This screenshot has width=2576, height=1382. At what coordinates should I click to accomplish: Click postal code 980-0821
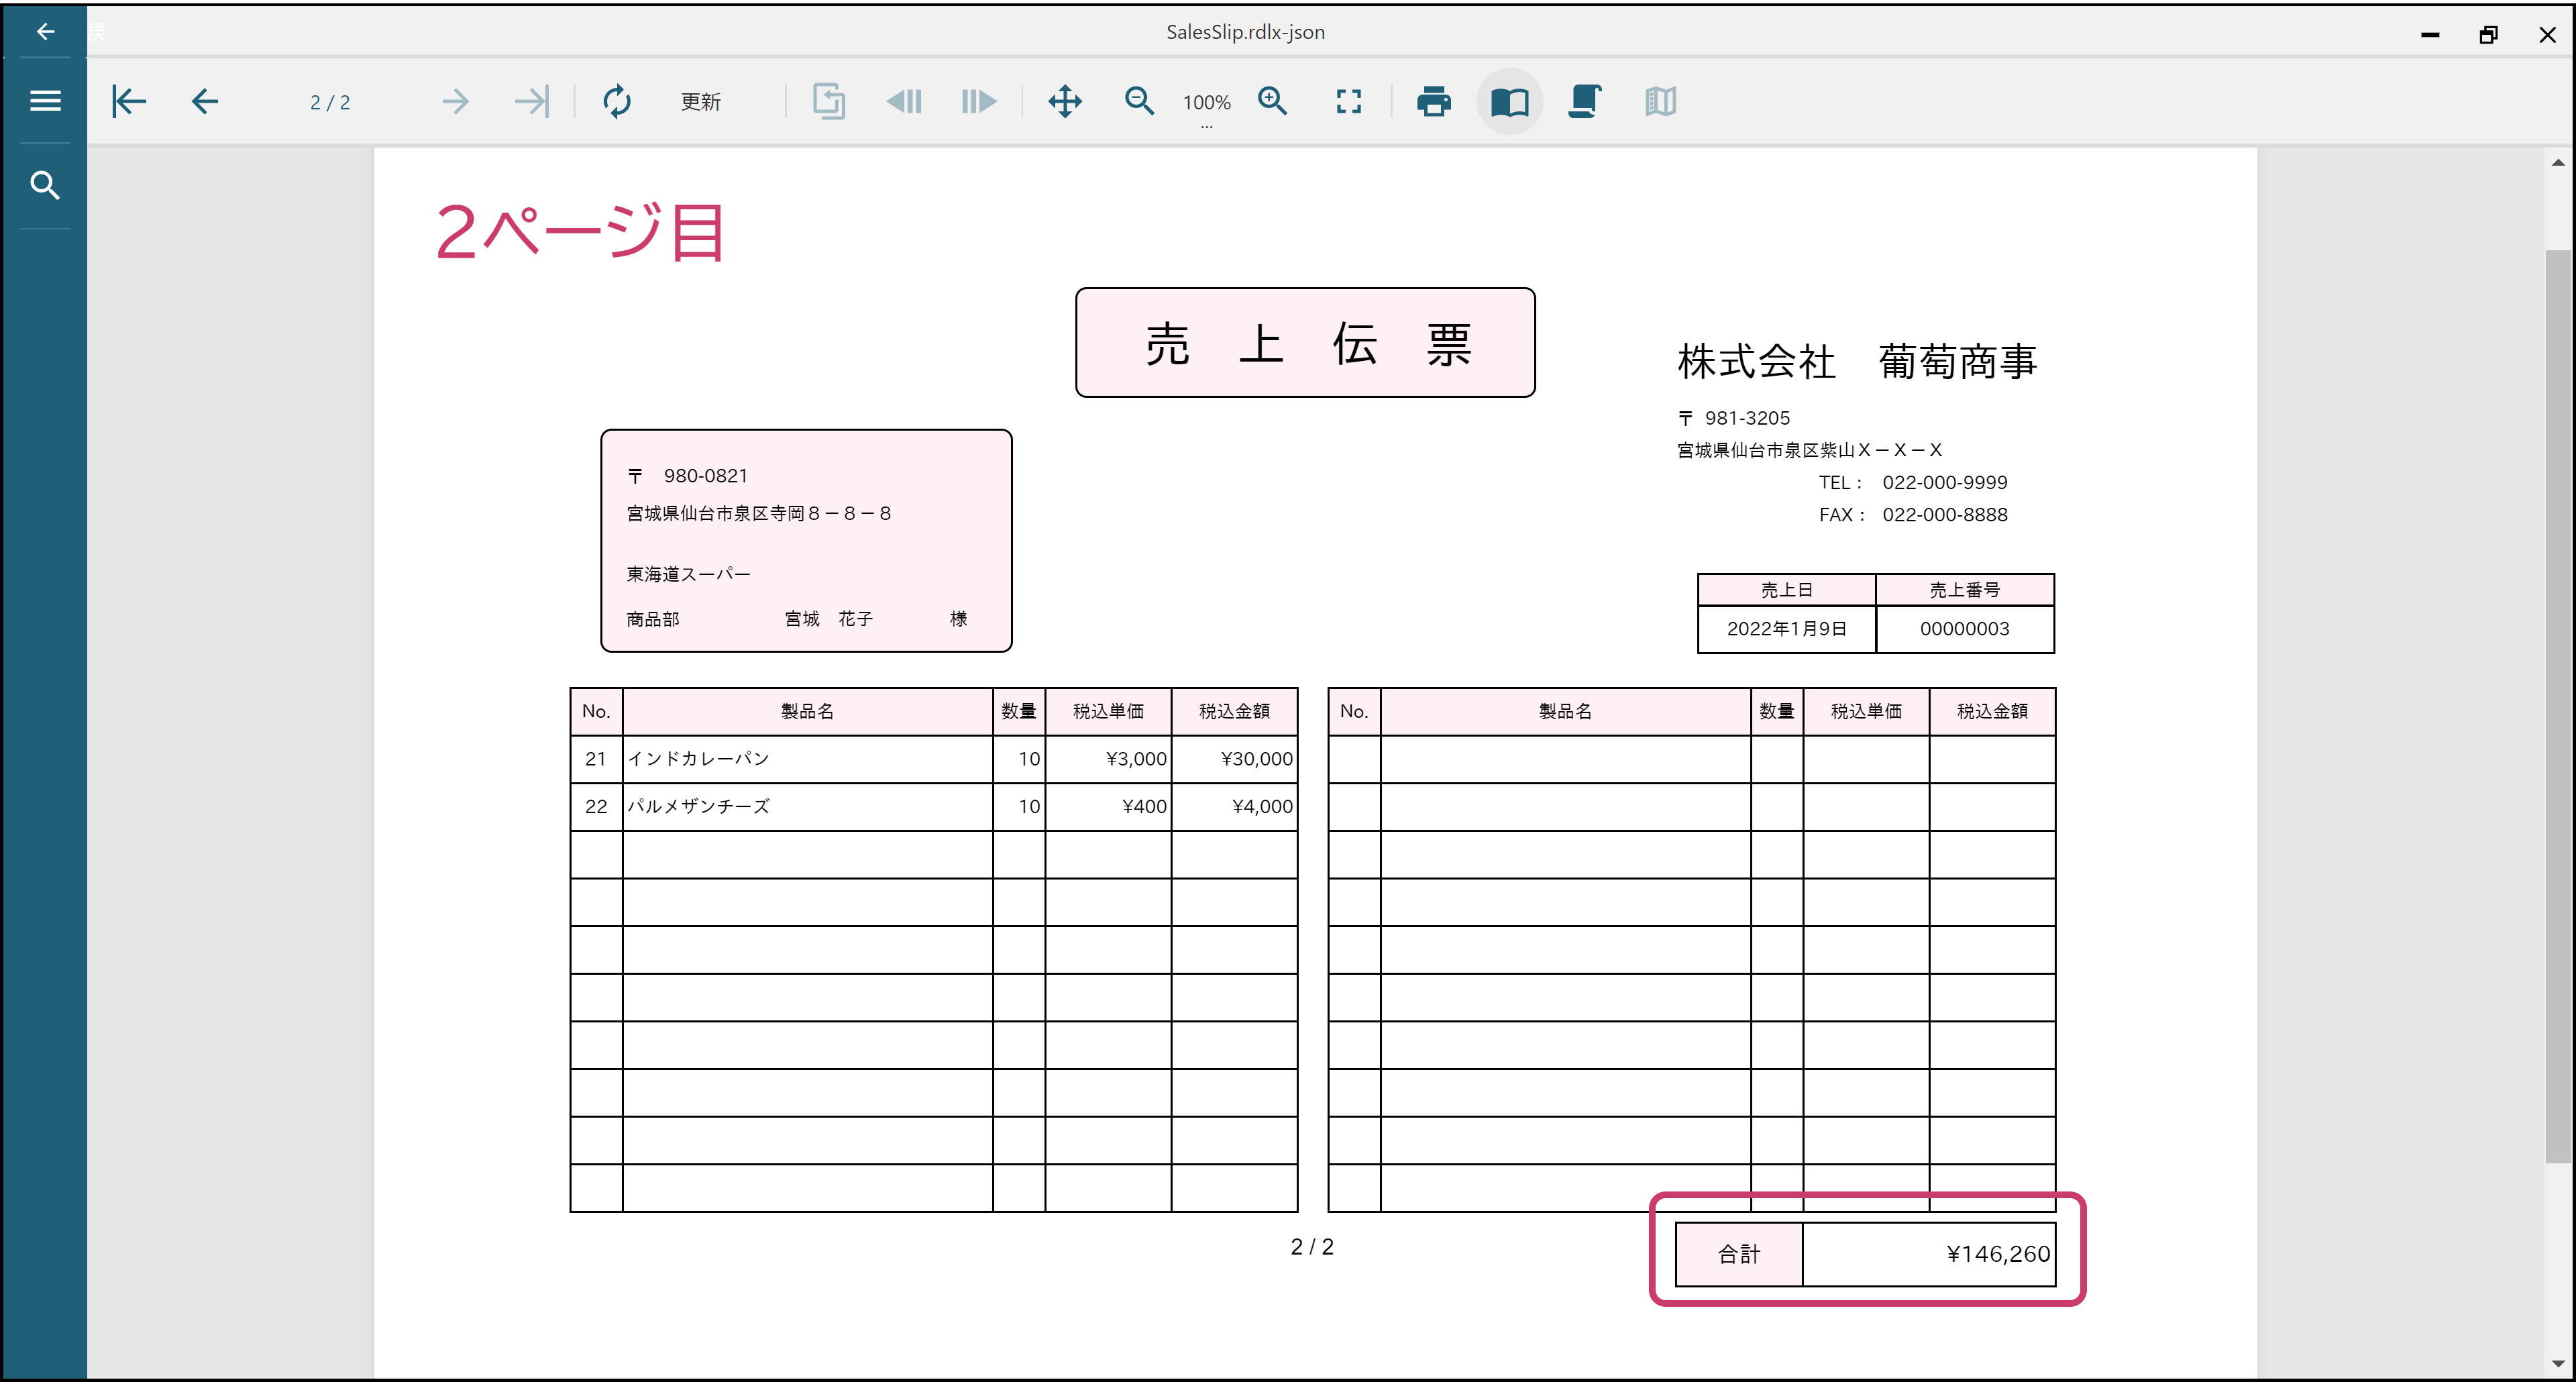point(705,476)
